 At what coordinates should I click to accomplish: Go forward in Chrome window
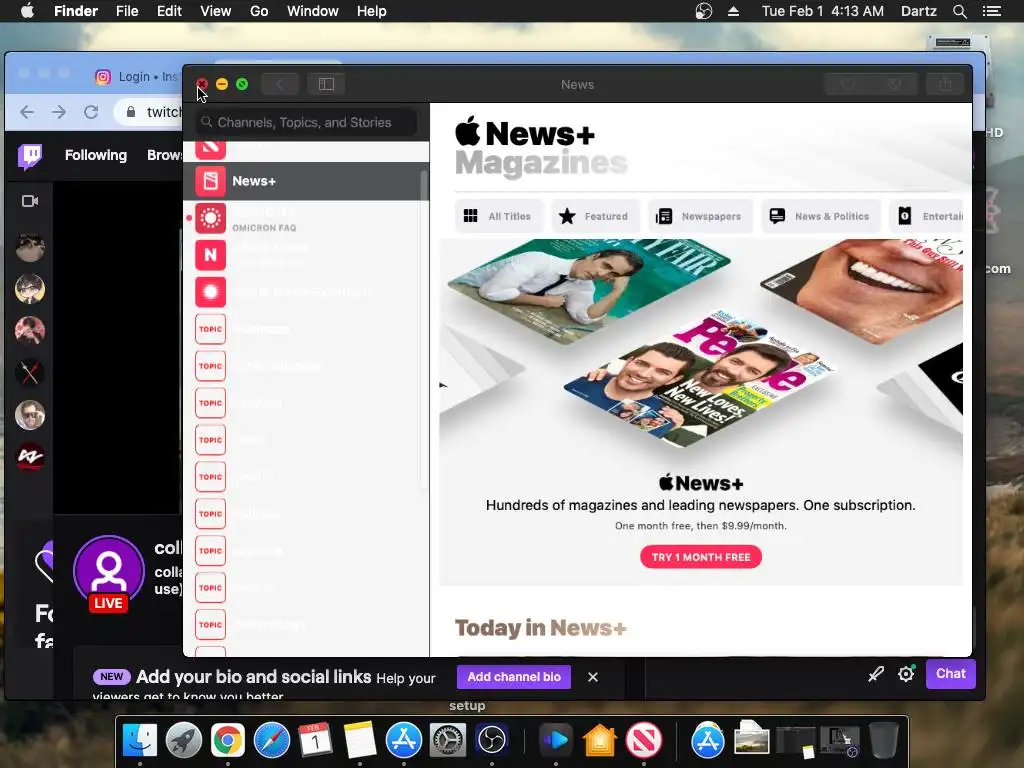click(59, 112)
